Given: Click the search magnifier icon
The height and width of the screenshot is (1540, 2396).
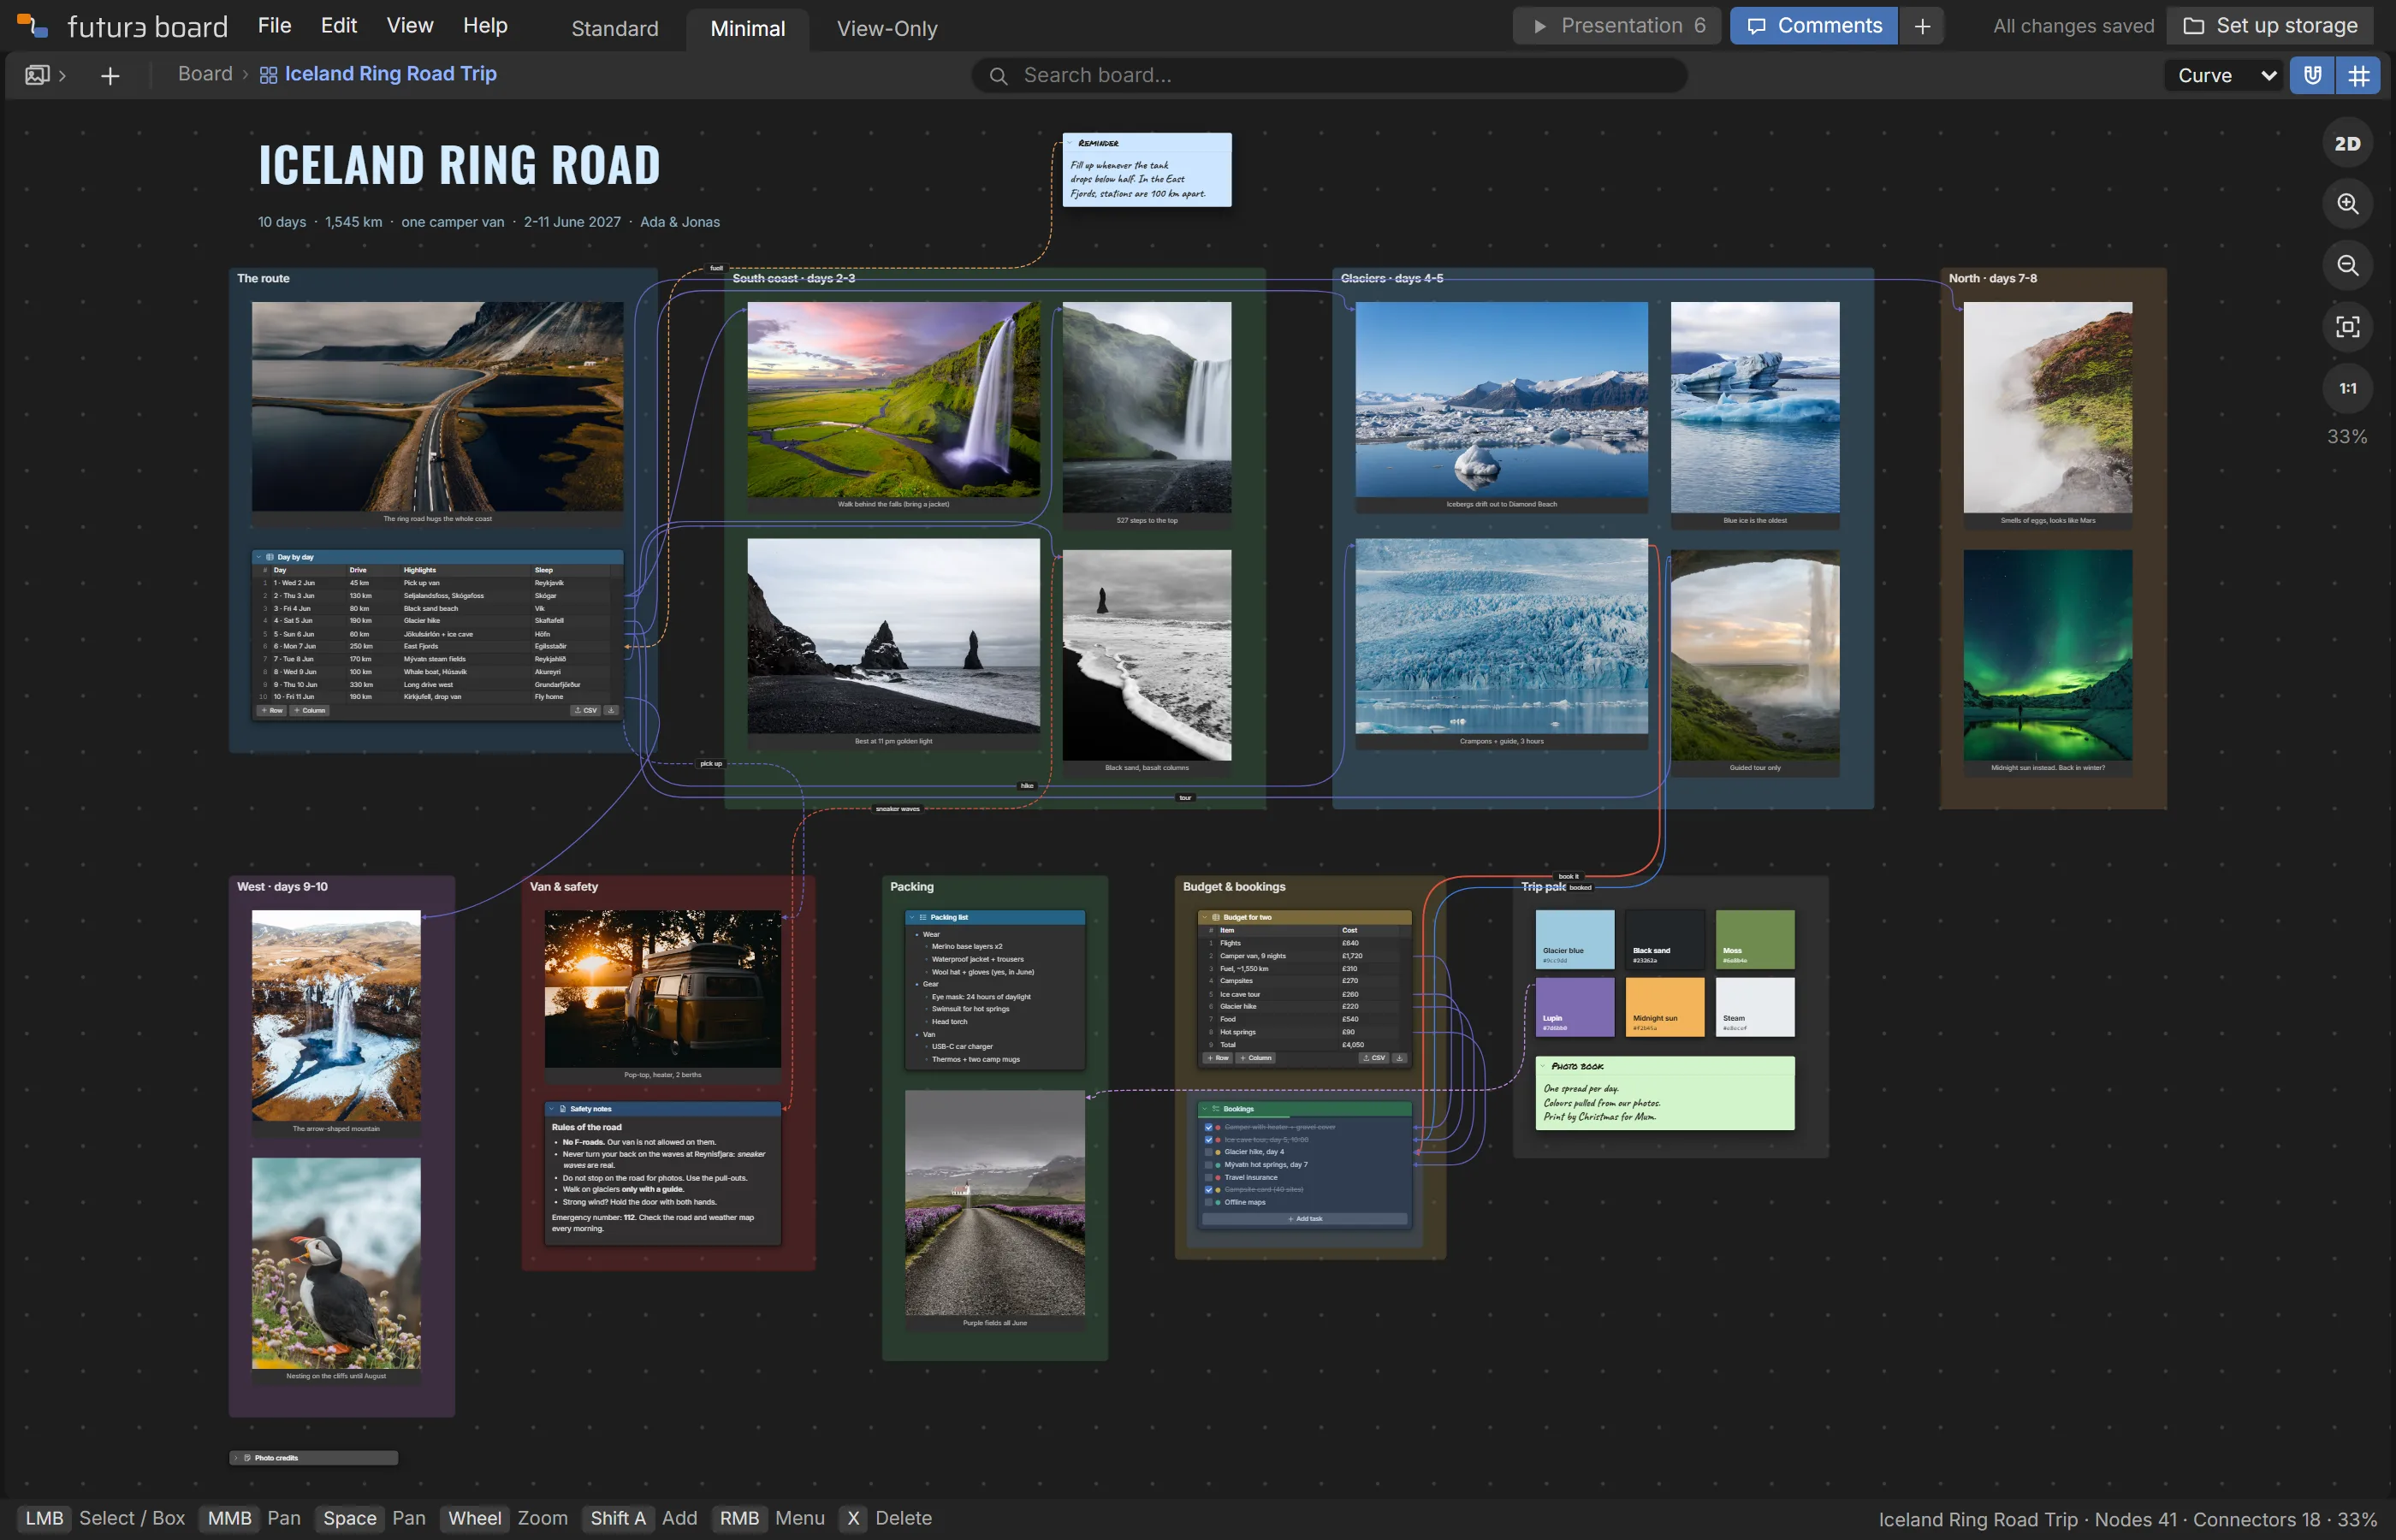Looking at the screenshot, I should click(997, 75).
